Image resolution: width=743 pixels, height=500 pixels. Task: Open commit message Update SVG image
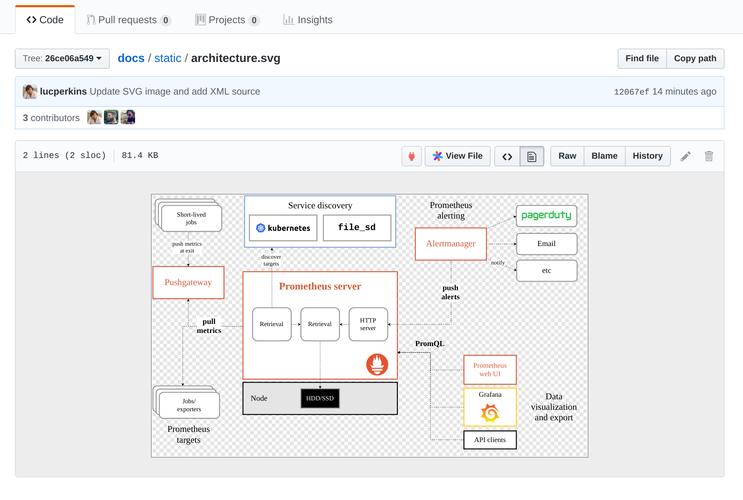(174, 91)
